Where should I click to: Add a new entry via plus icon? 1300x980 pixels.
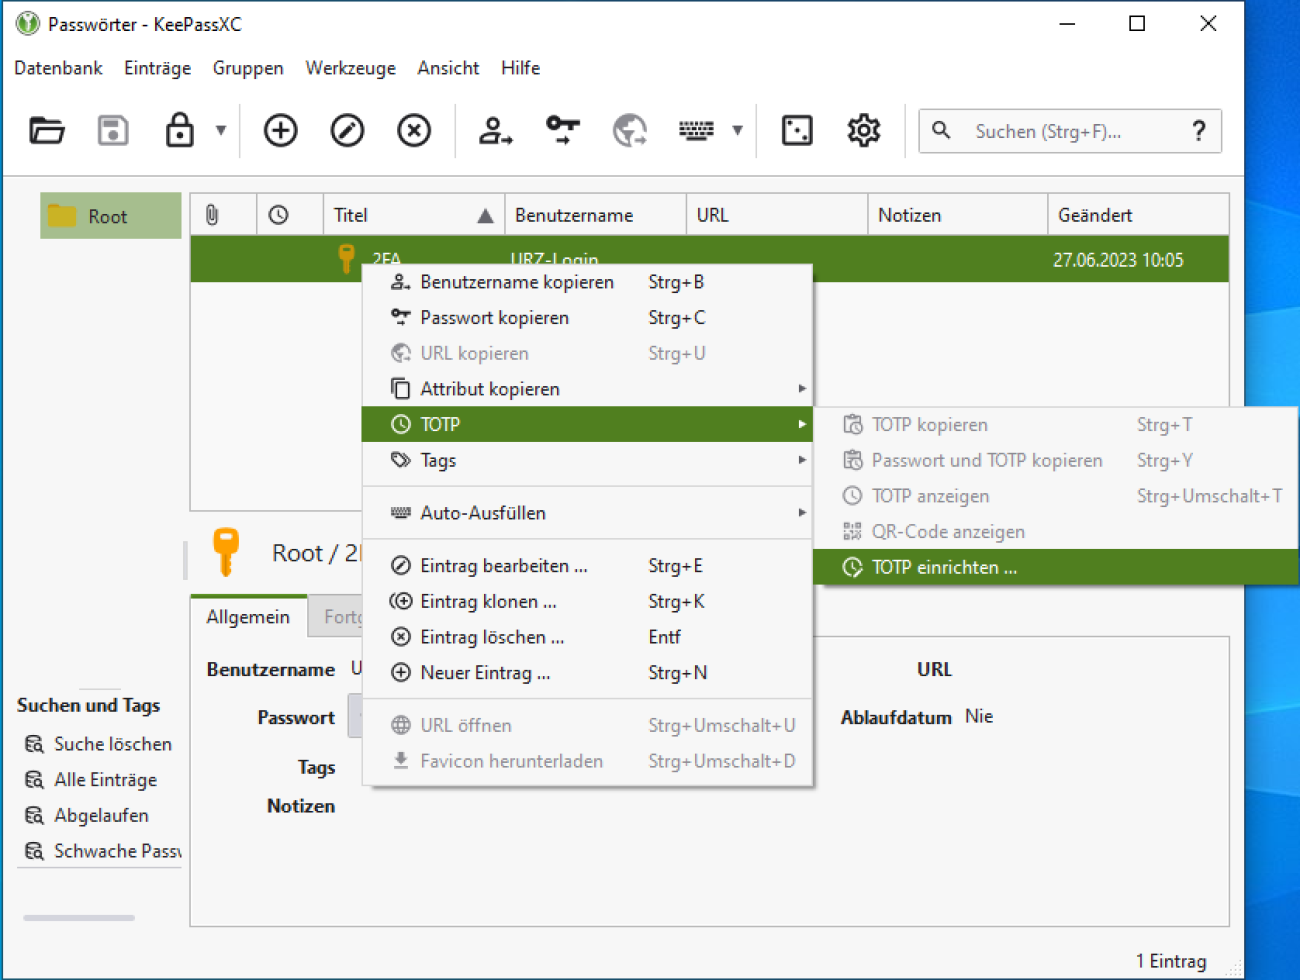click(280, 131)
